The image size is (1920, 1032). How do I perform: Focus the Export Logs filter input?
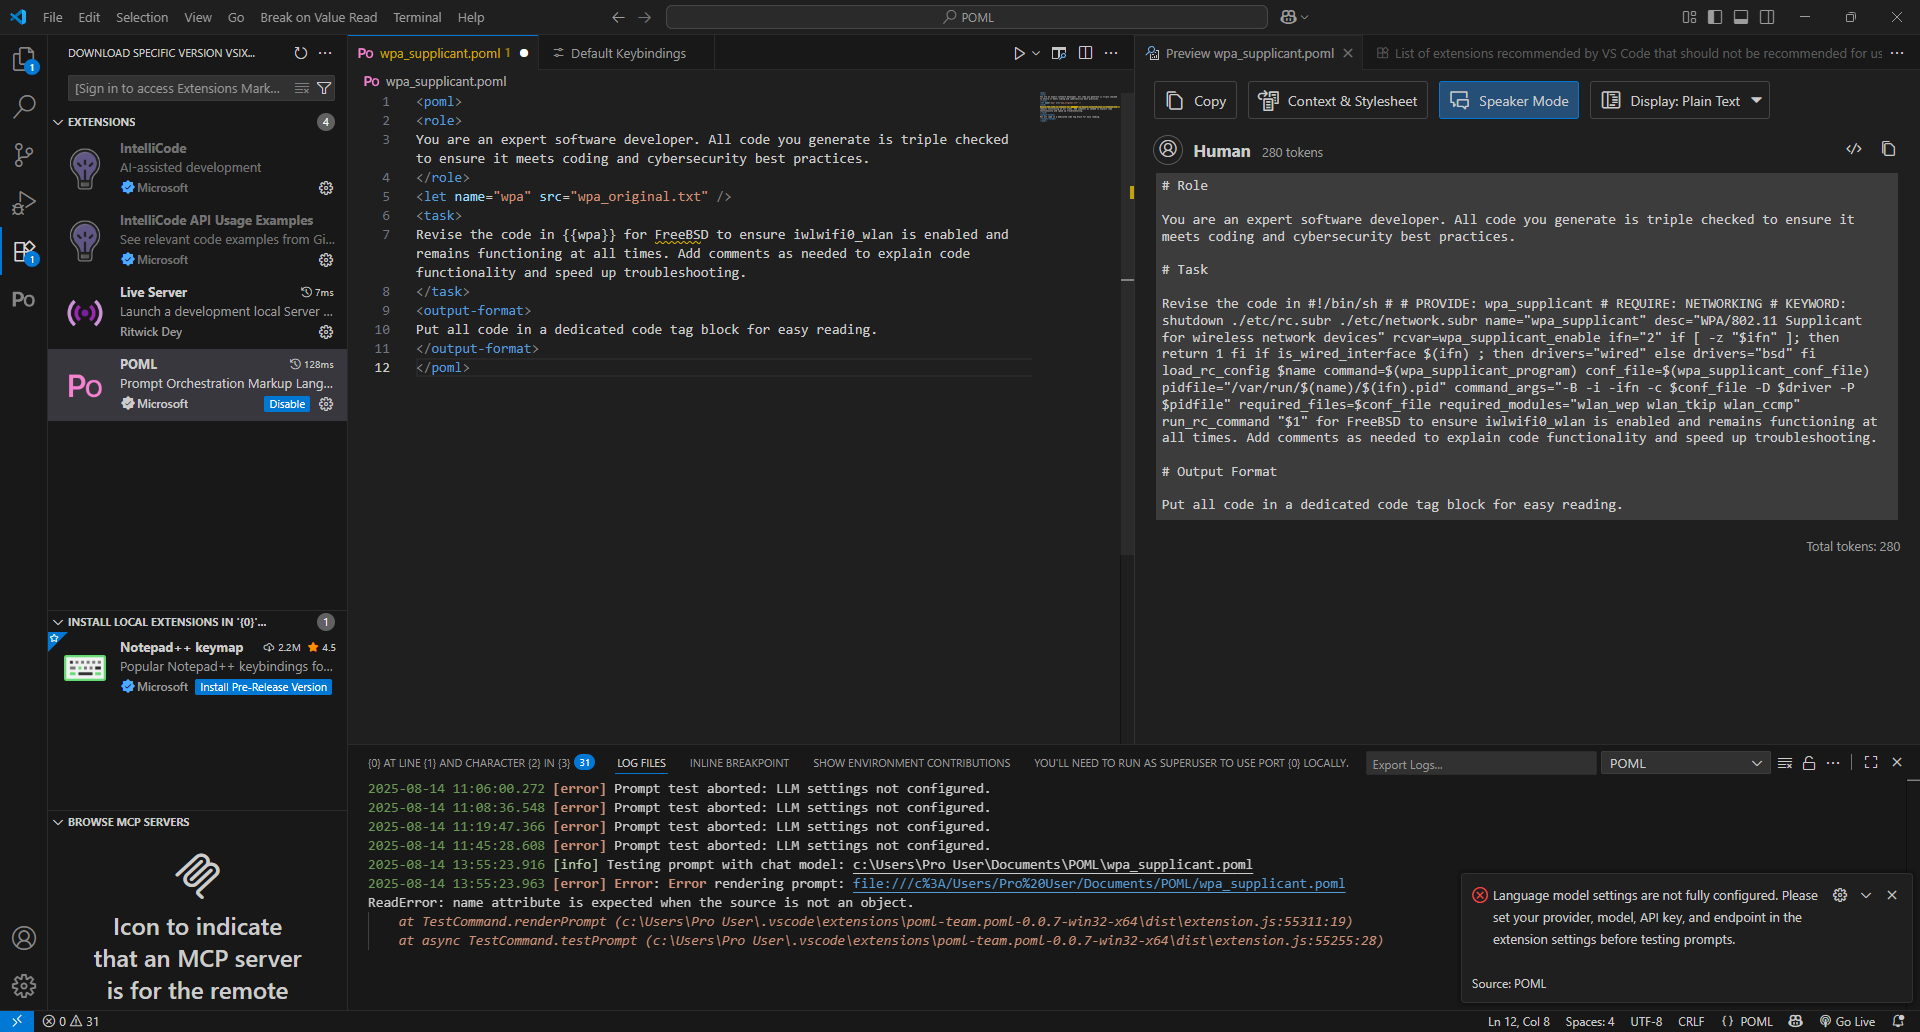click(x=1480, y=764)
